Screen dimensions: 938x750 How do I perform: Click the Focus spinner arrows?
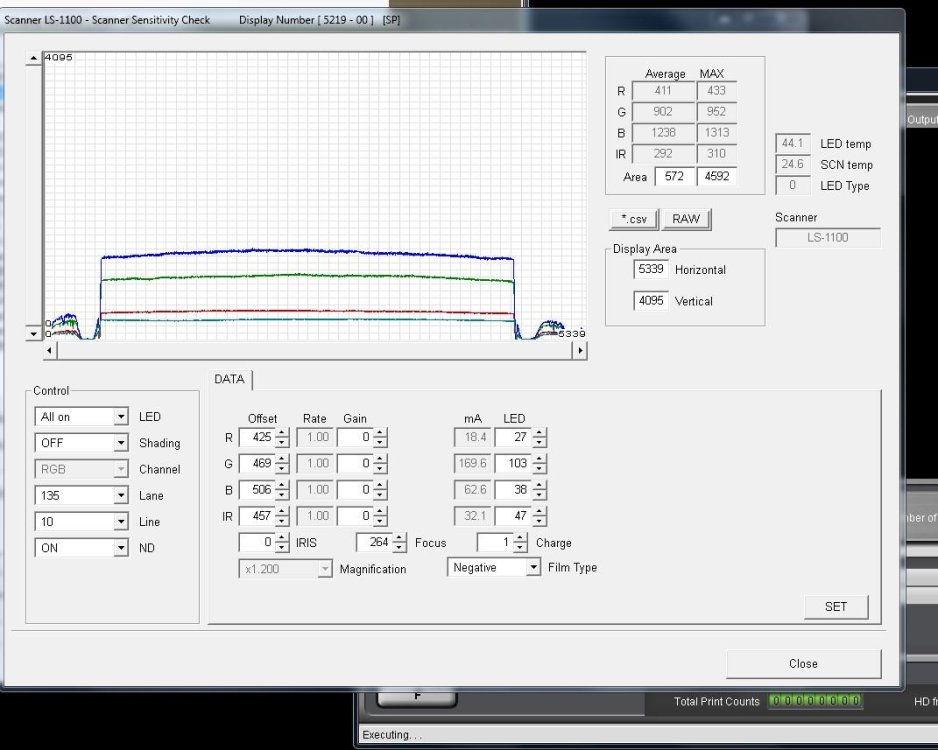coord(399,542)
